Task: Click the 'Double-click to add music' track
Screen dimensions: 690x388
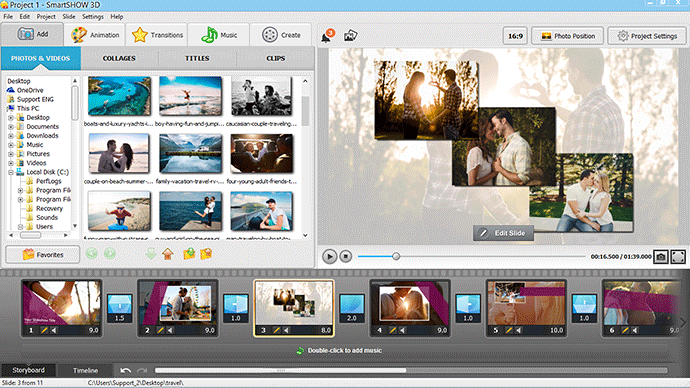Action: point(345,351)
